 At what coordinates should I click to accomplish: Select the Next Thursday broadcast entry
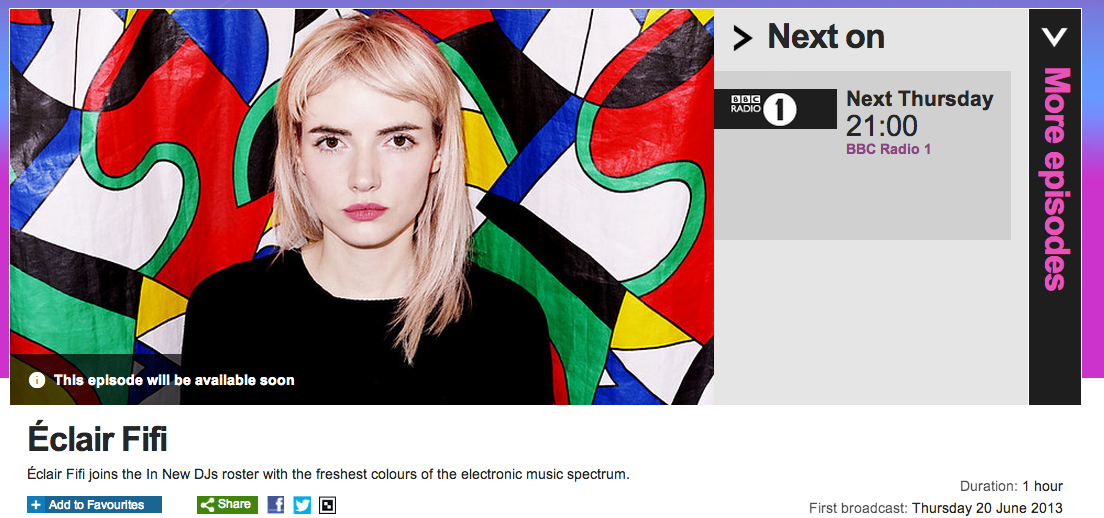tap(862, 156)
